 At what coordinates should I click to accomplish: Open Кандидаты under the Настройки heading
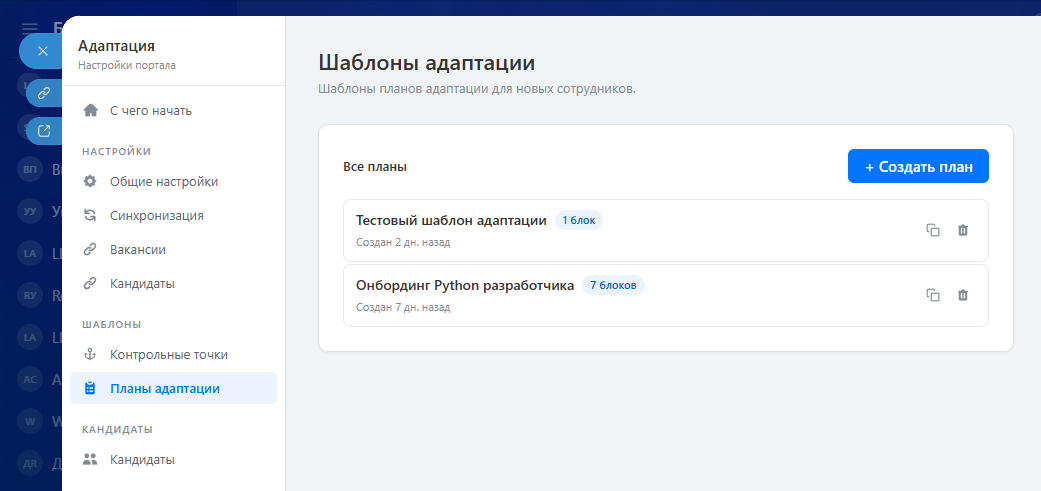[x=142, y=284]
